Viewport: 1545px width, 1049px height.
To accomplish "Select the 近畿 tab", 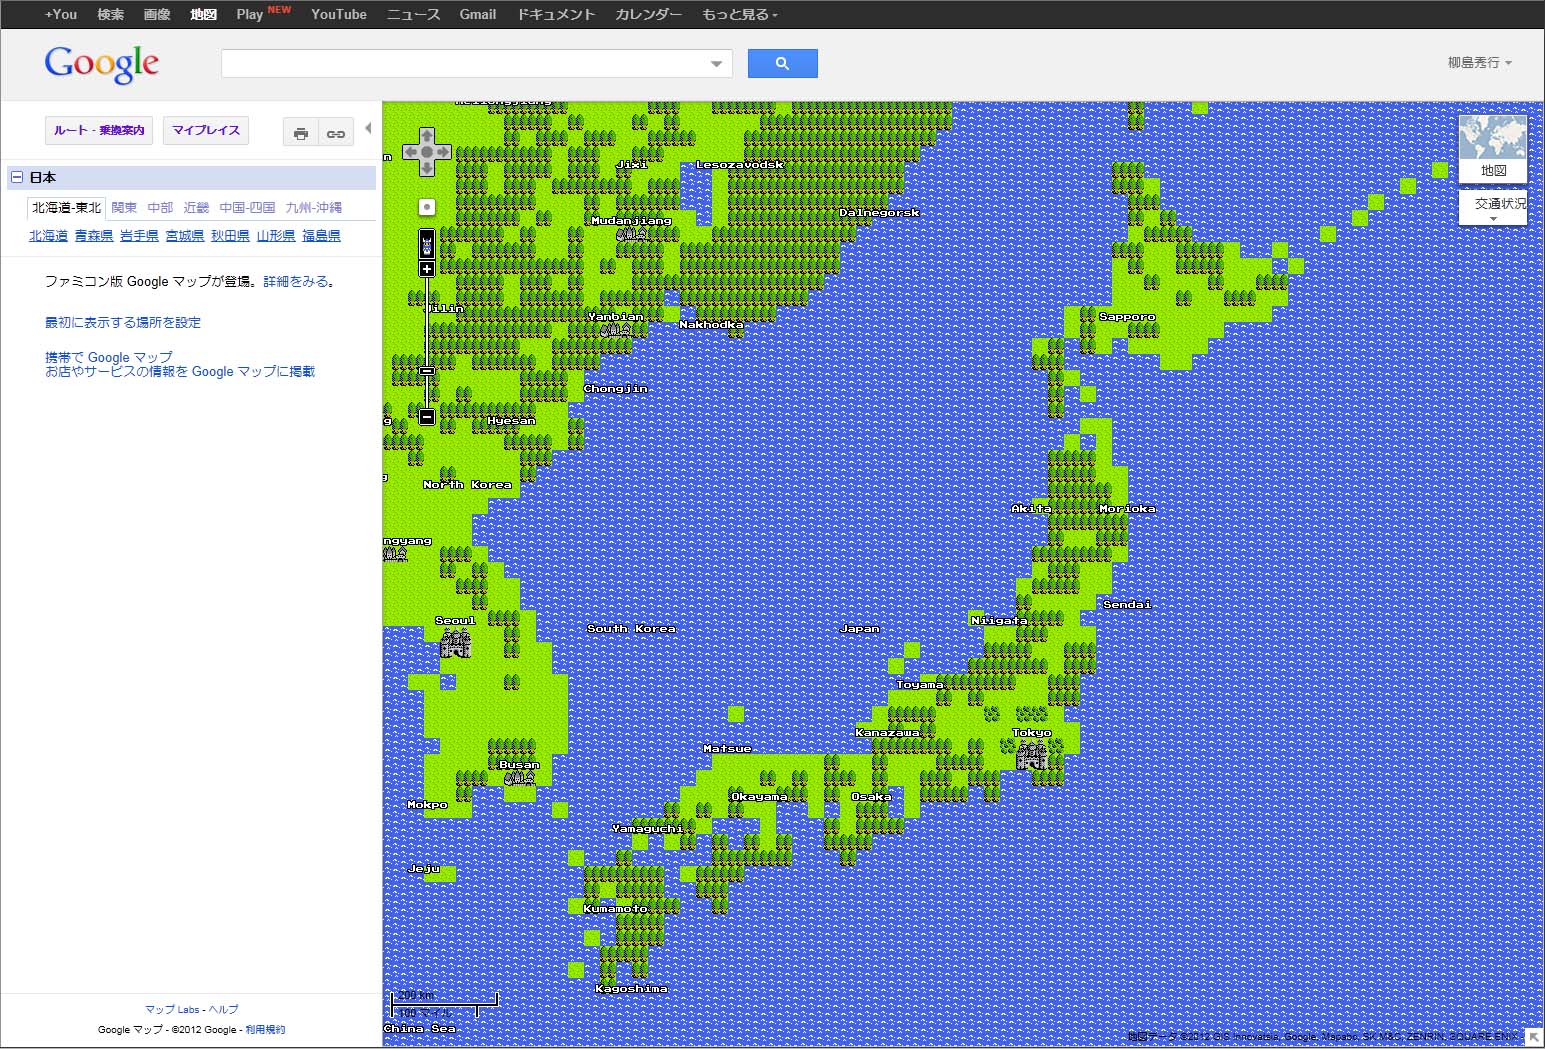I will tap(196, 208).
